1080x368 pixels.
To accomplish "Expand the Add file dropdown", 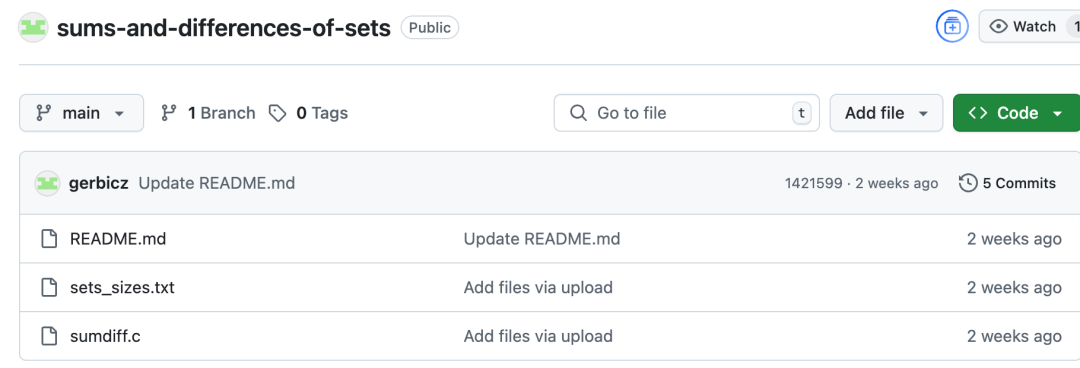I will (886, 113).
